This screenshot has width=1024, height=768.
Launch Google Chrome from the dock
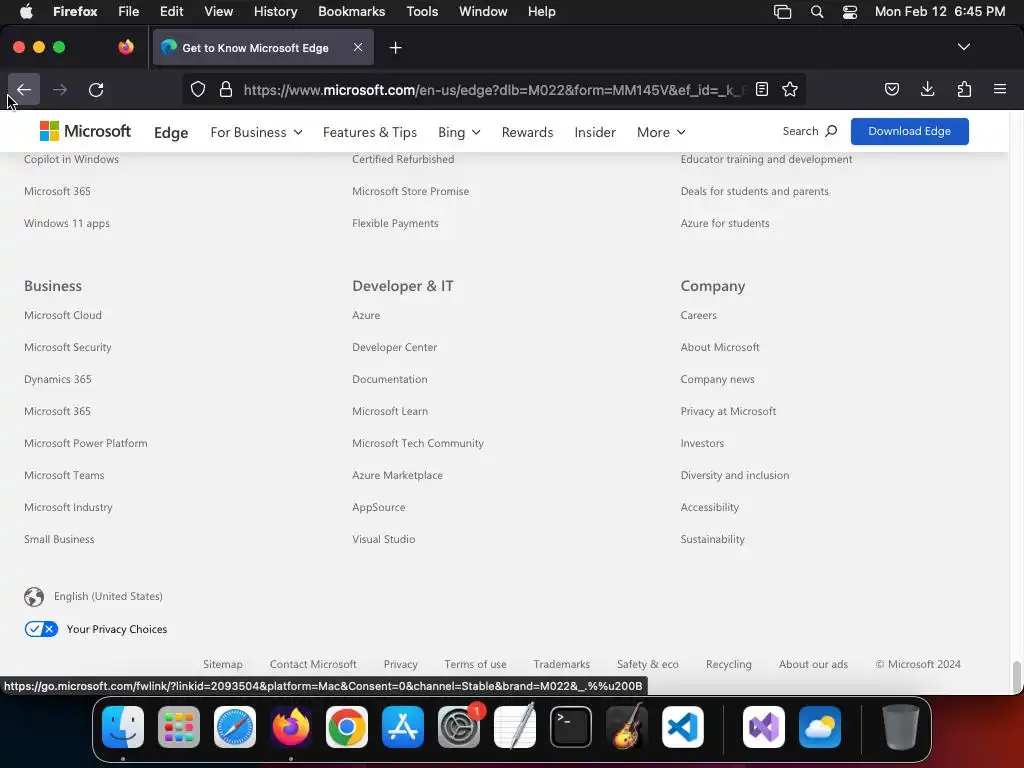point(347,727)
